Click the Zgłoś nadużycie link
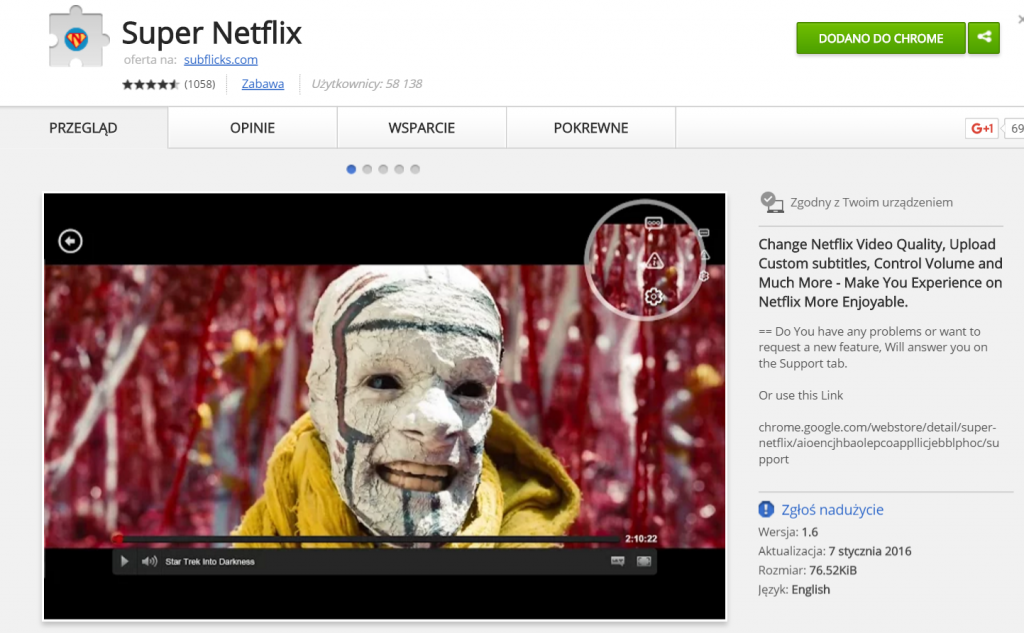The width and height of the screenshot is (1024, 633). 832,510
